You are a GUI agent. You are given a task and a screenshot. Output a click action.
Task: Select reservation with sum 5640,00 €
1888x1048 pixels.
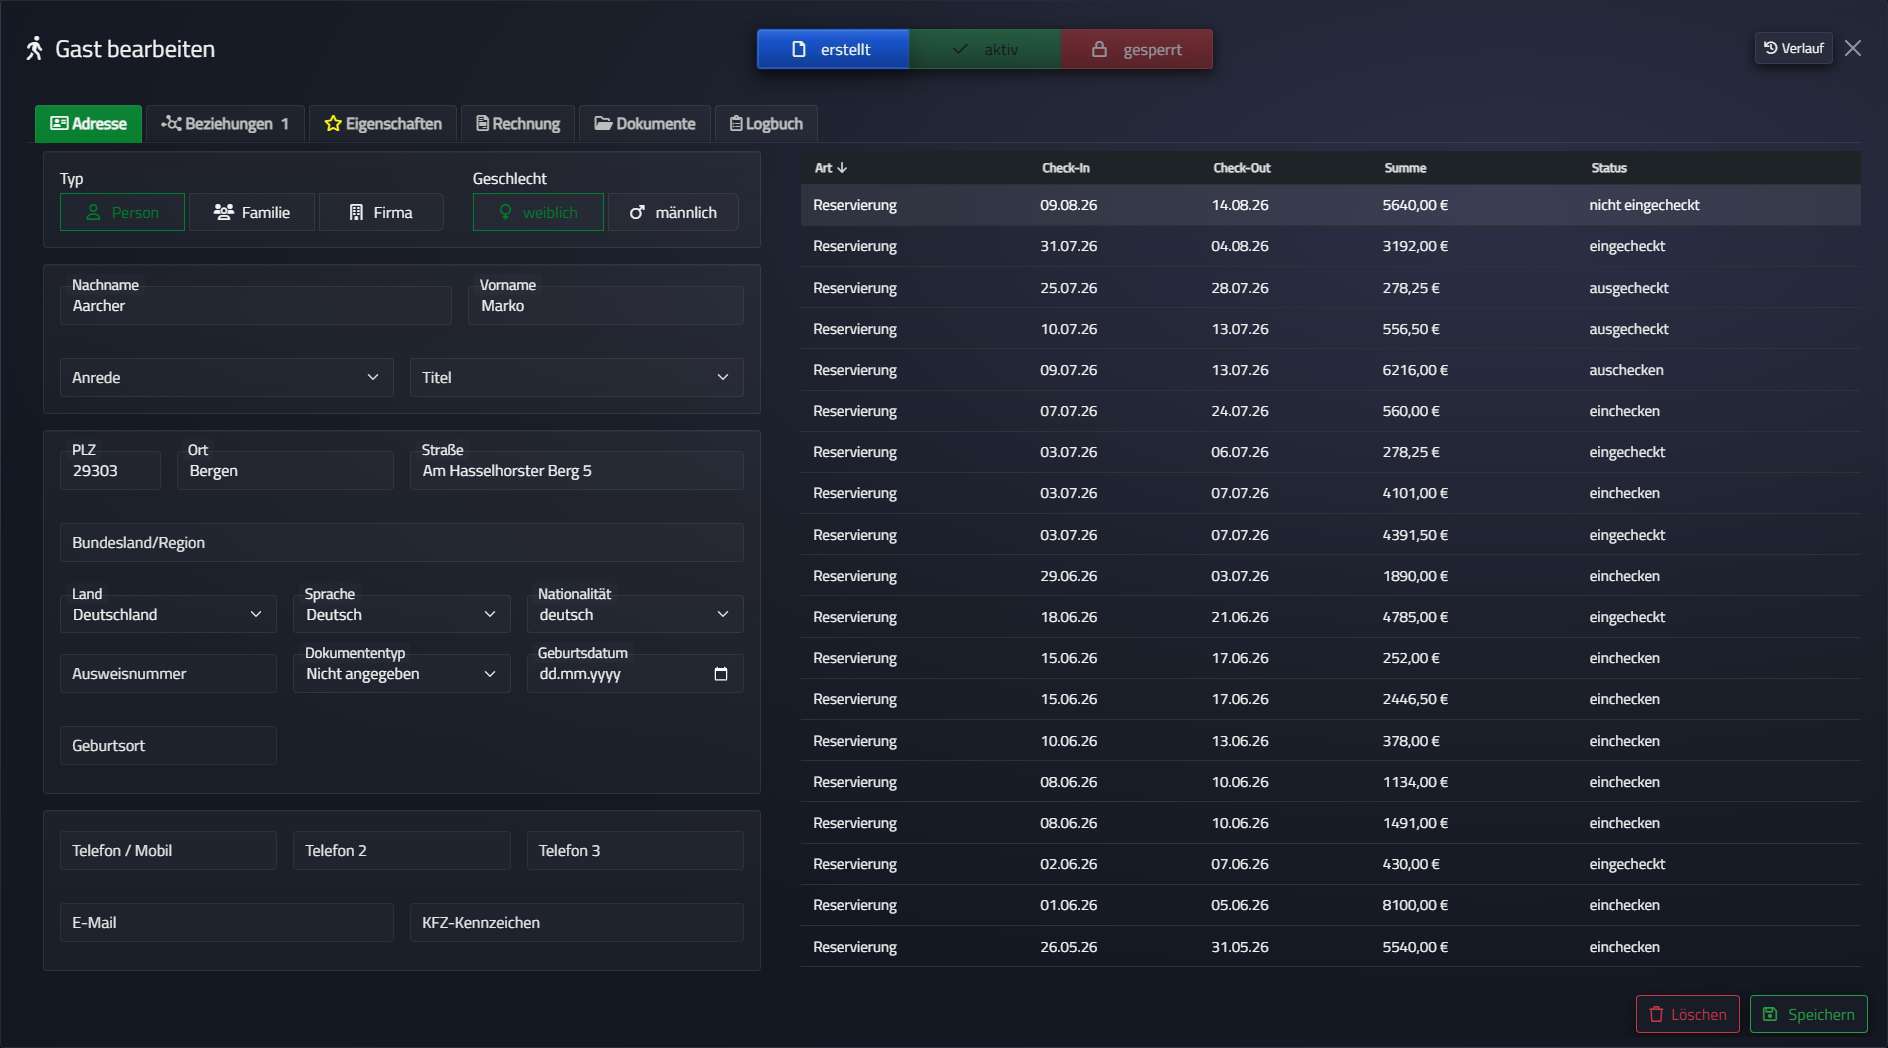pyautogui.click(x=1331, y=205)
